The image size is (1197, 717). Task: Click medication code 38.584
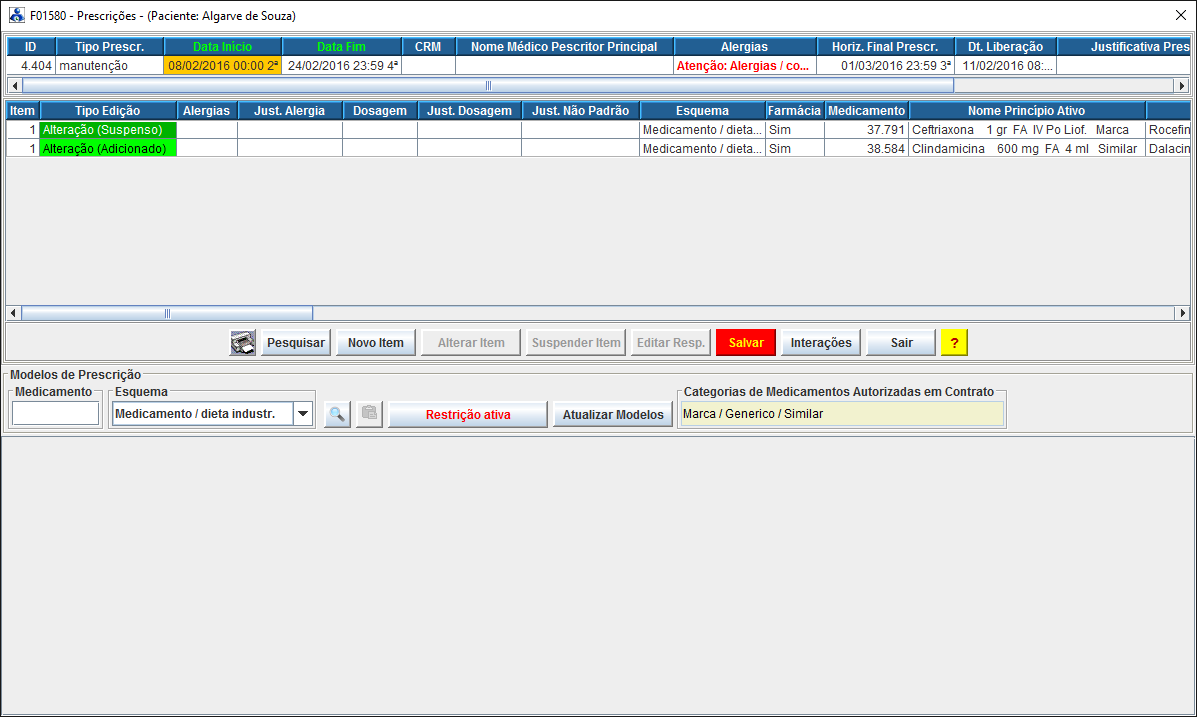click(x=866, y=149)
